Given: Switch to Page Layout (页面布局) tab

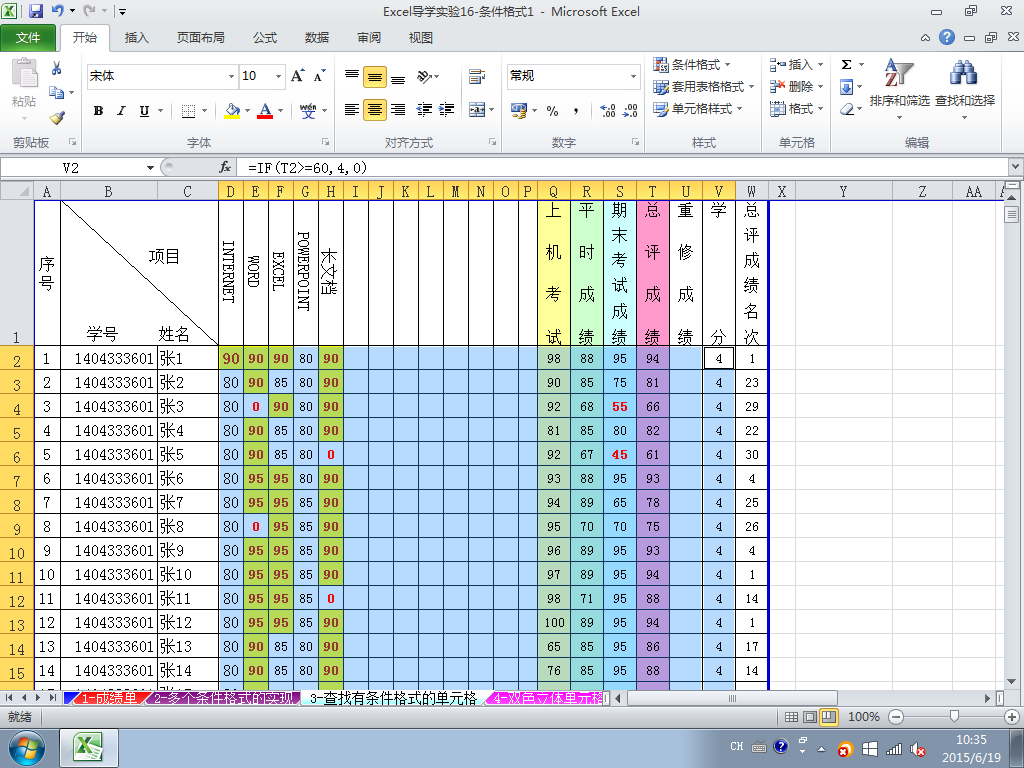Looking at the screenshot, I should (200, 38).
